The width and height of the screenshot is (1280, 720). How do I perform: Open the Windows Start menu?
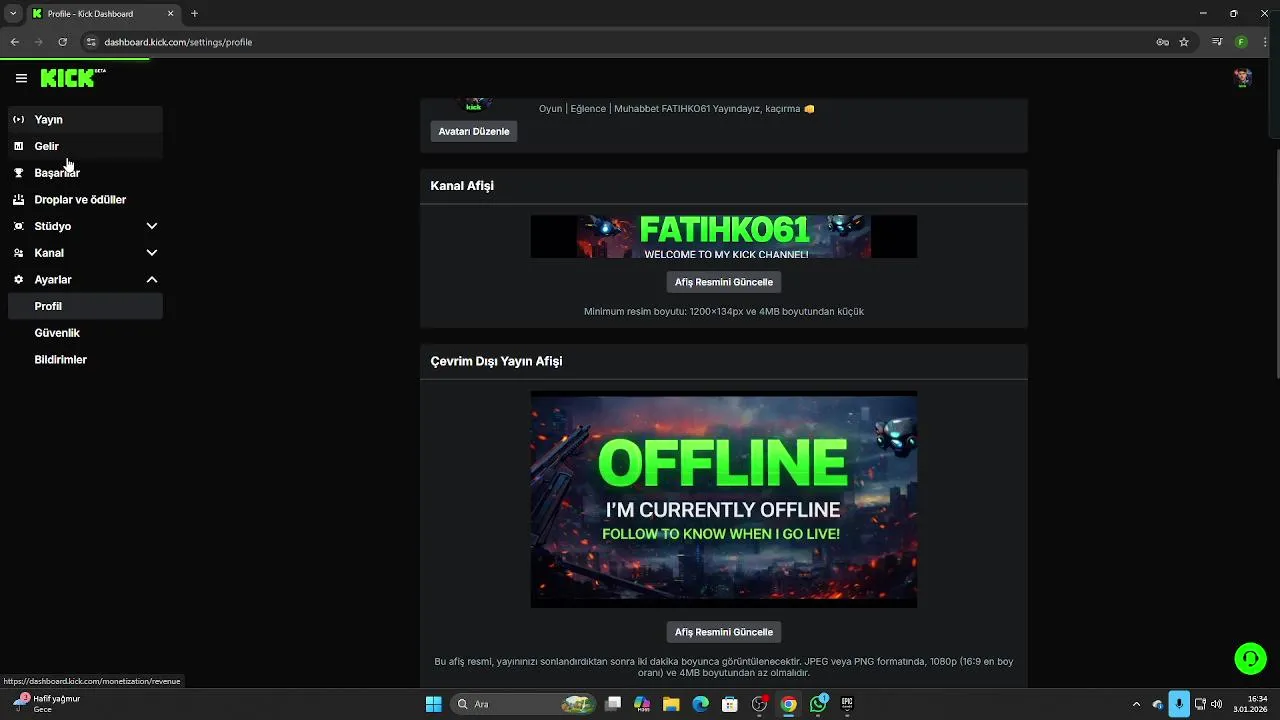[x=433, y=704]
